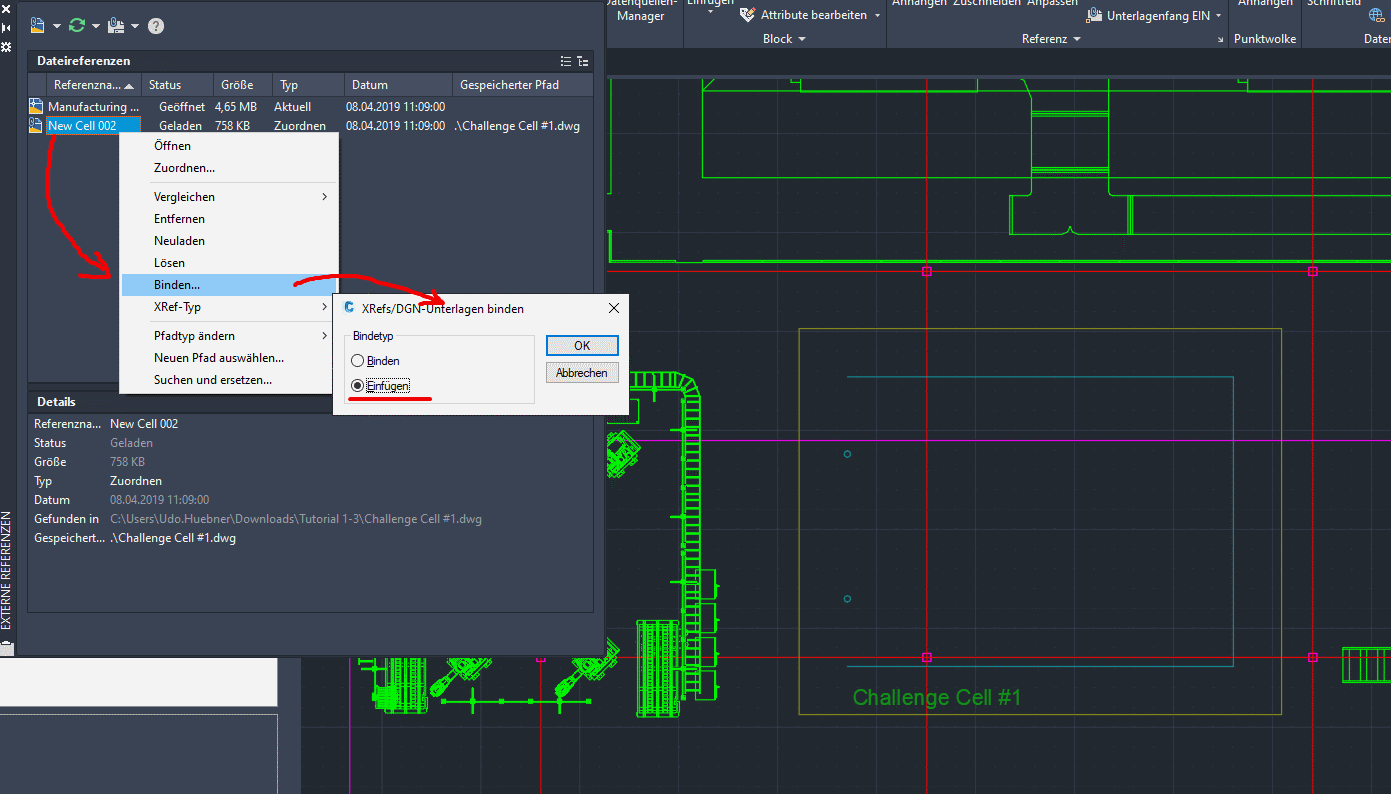Open palette properties gear icon

(x=6, y=47)
